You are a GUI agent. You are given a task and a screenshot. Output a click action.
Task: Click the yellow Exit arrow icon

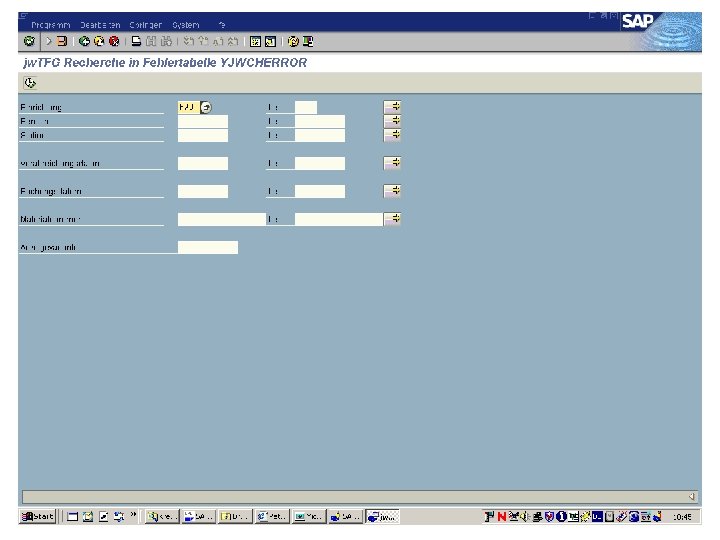(x=99, y=41)
